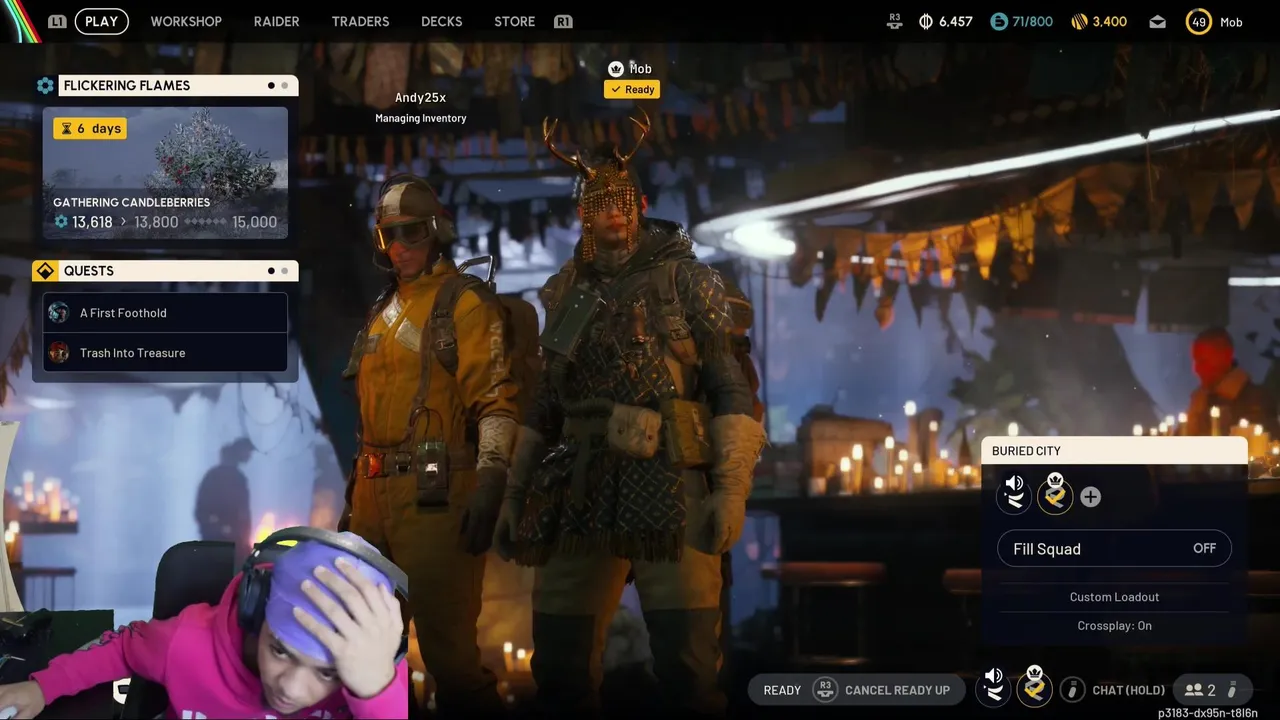Click the candleberry progress milestone diamonds

204,222
